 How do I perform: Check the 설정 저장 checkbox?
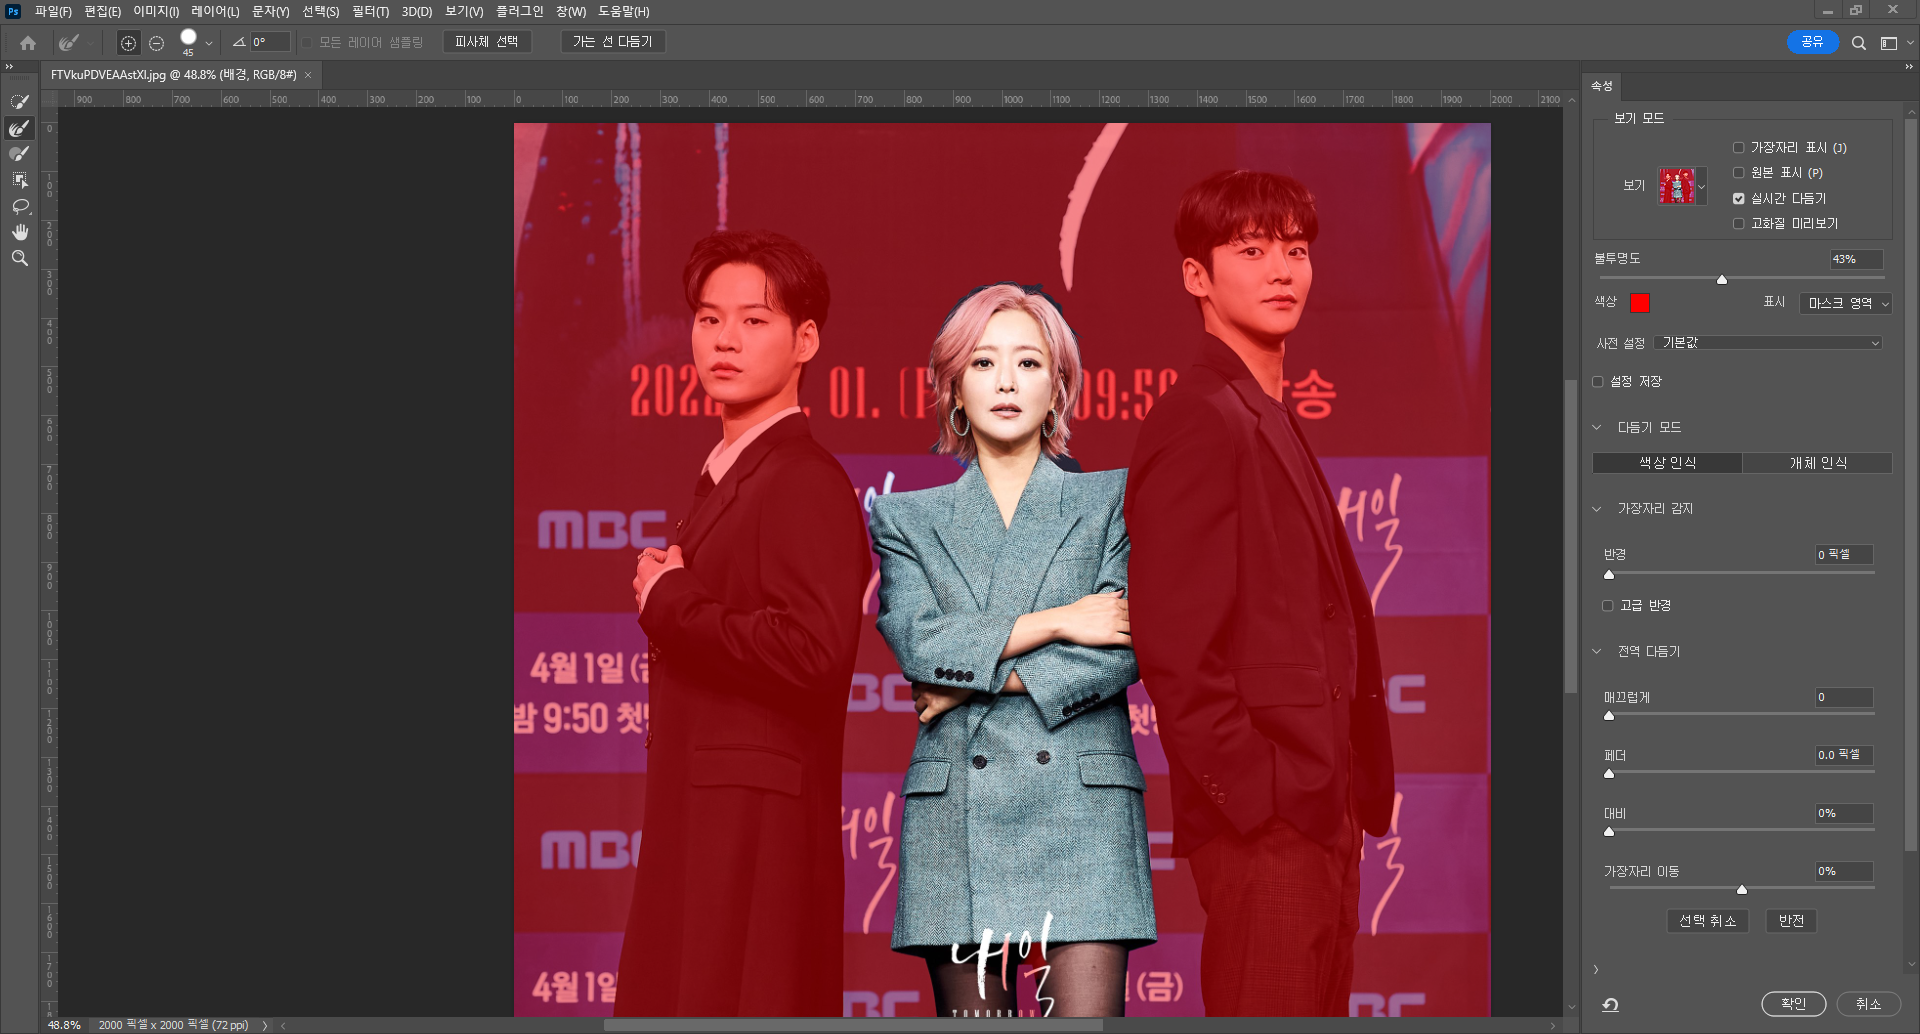1598,382
